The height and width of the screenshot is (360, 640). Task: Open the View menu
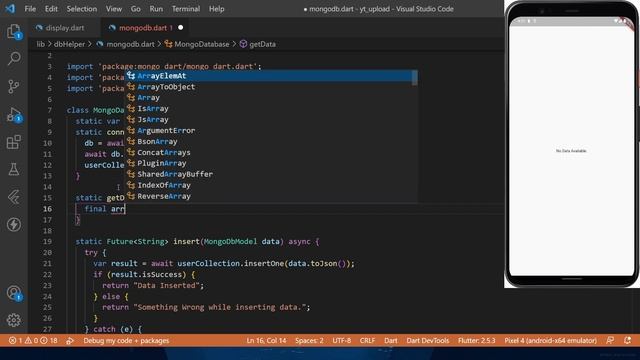point(113,9)
